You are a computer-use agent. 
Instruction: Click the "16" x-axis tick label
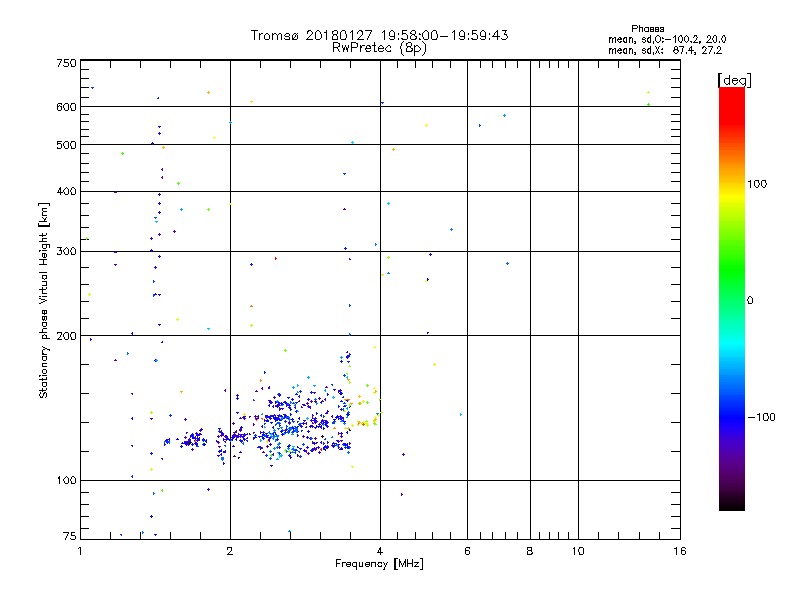(x=680, y=551)
